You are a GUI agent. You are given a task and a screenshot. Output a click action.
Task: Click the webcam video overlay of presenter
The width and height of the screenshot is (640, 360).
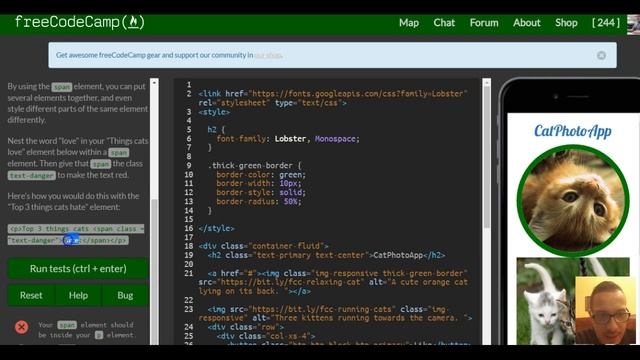pos(605,310)
